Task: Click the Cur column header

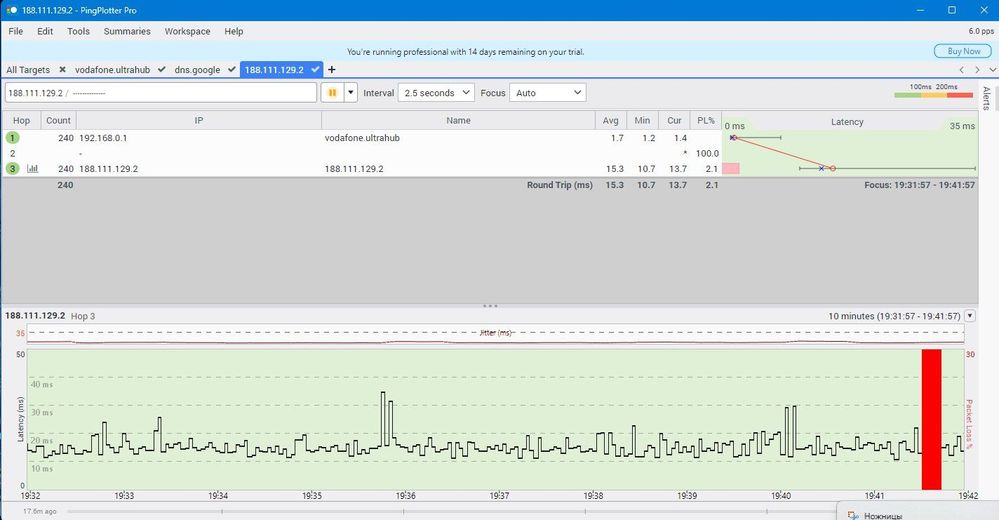Action: tap(674, 120)
